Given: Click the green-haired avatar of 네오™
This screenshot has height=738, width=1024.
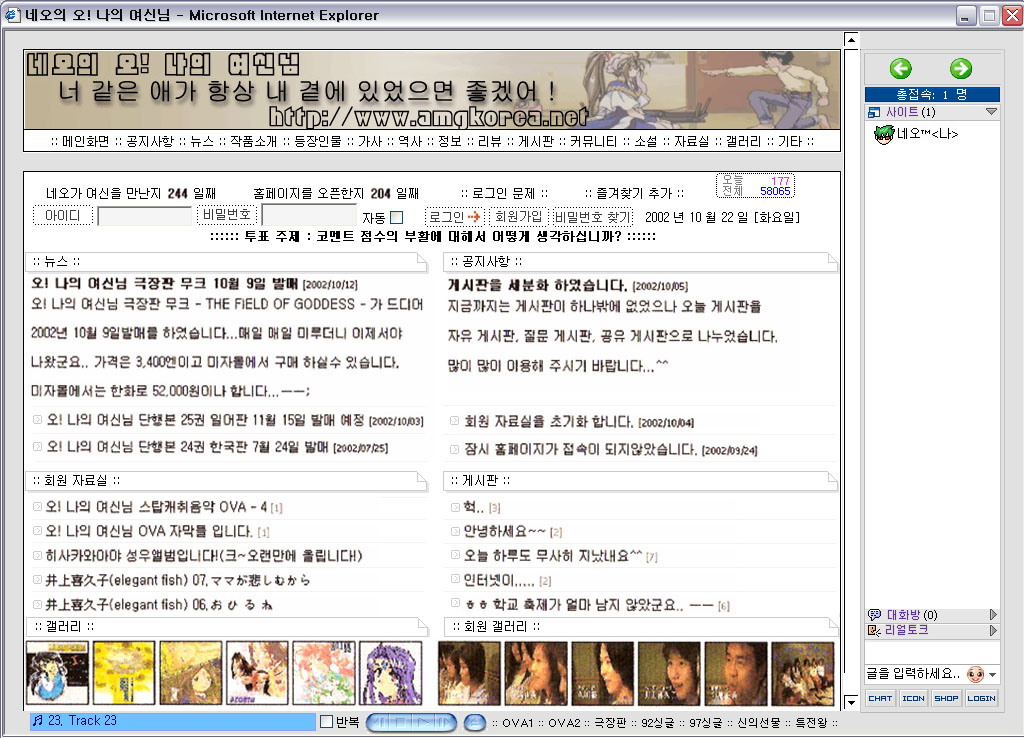Looking at the screenshot, I should pos(884,135).
